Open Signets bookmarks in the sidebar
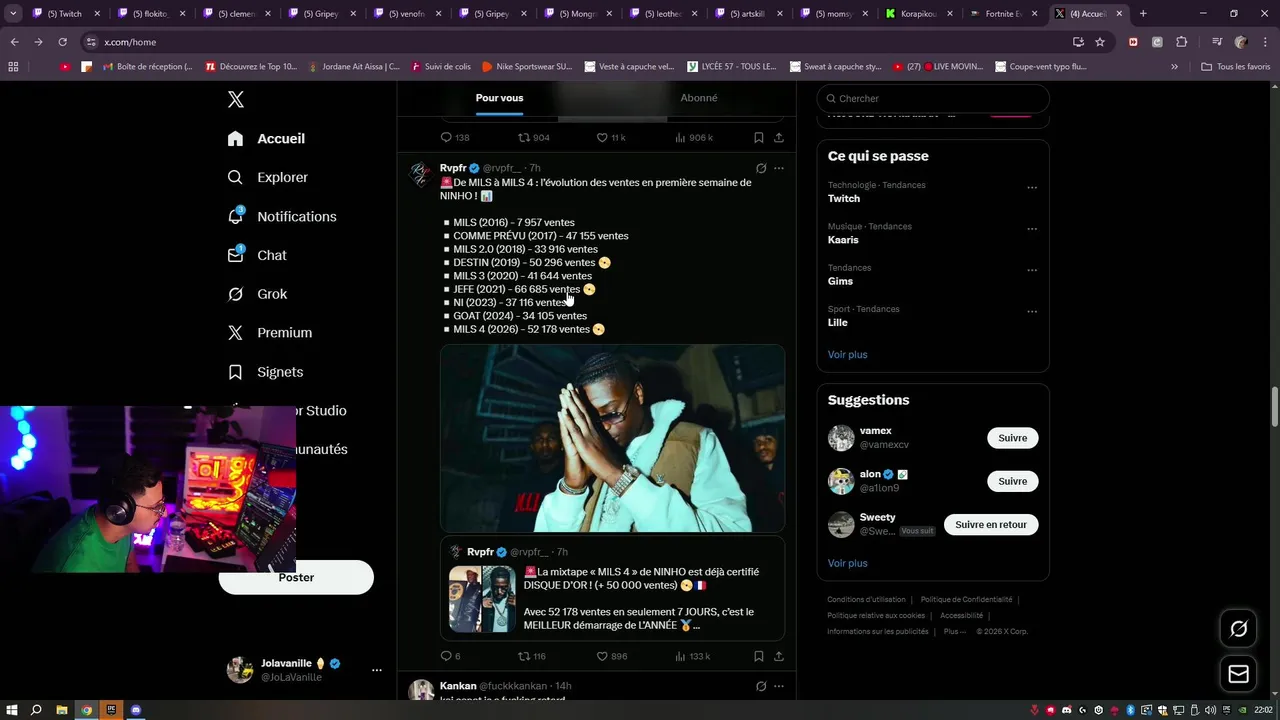The width and height of the screenshot is (1280, 720). pyautogui.click(x=265, y=372)
